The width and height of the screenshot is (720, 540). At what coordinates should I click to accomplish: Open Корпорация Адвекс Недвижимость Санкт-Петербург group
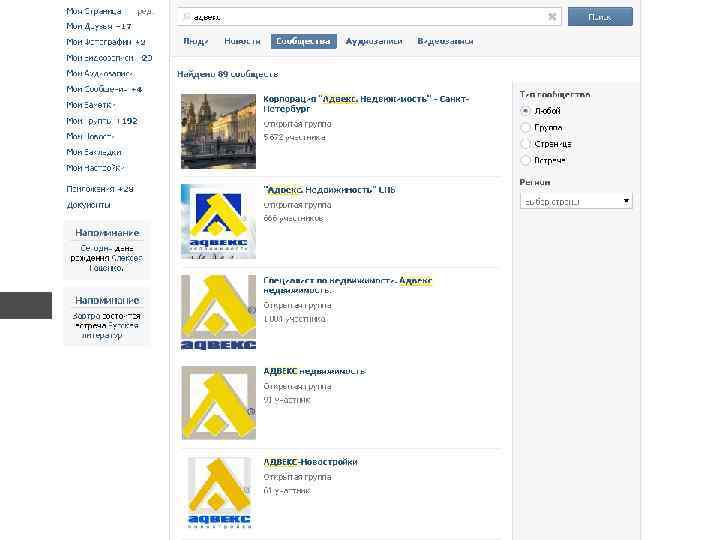click(366, 104)
